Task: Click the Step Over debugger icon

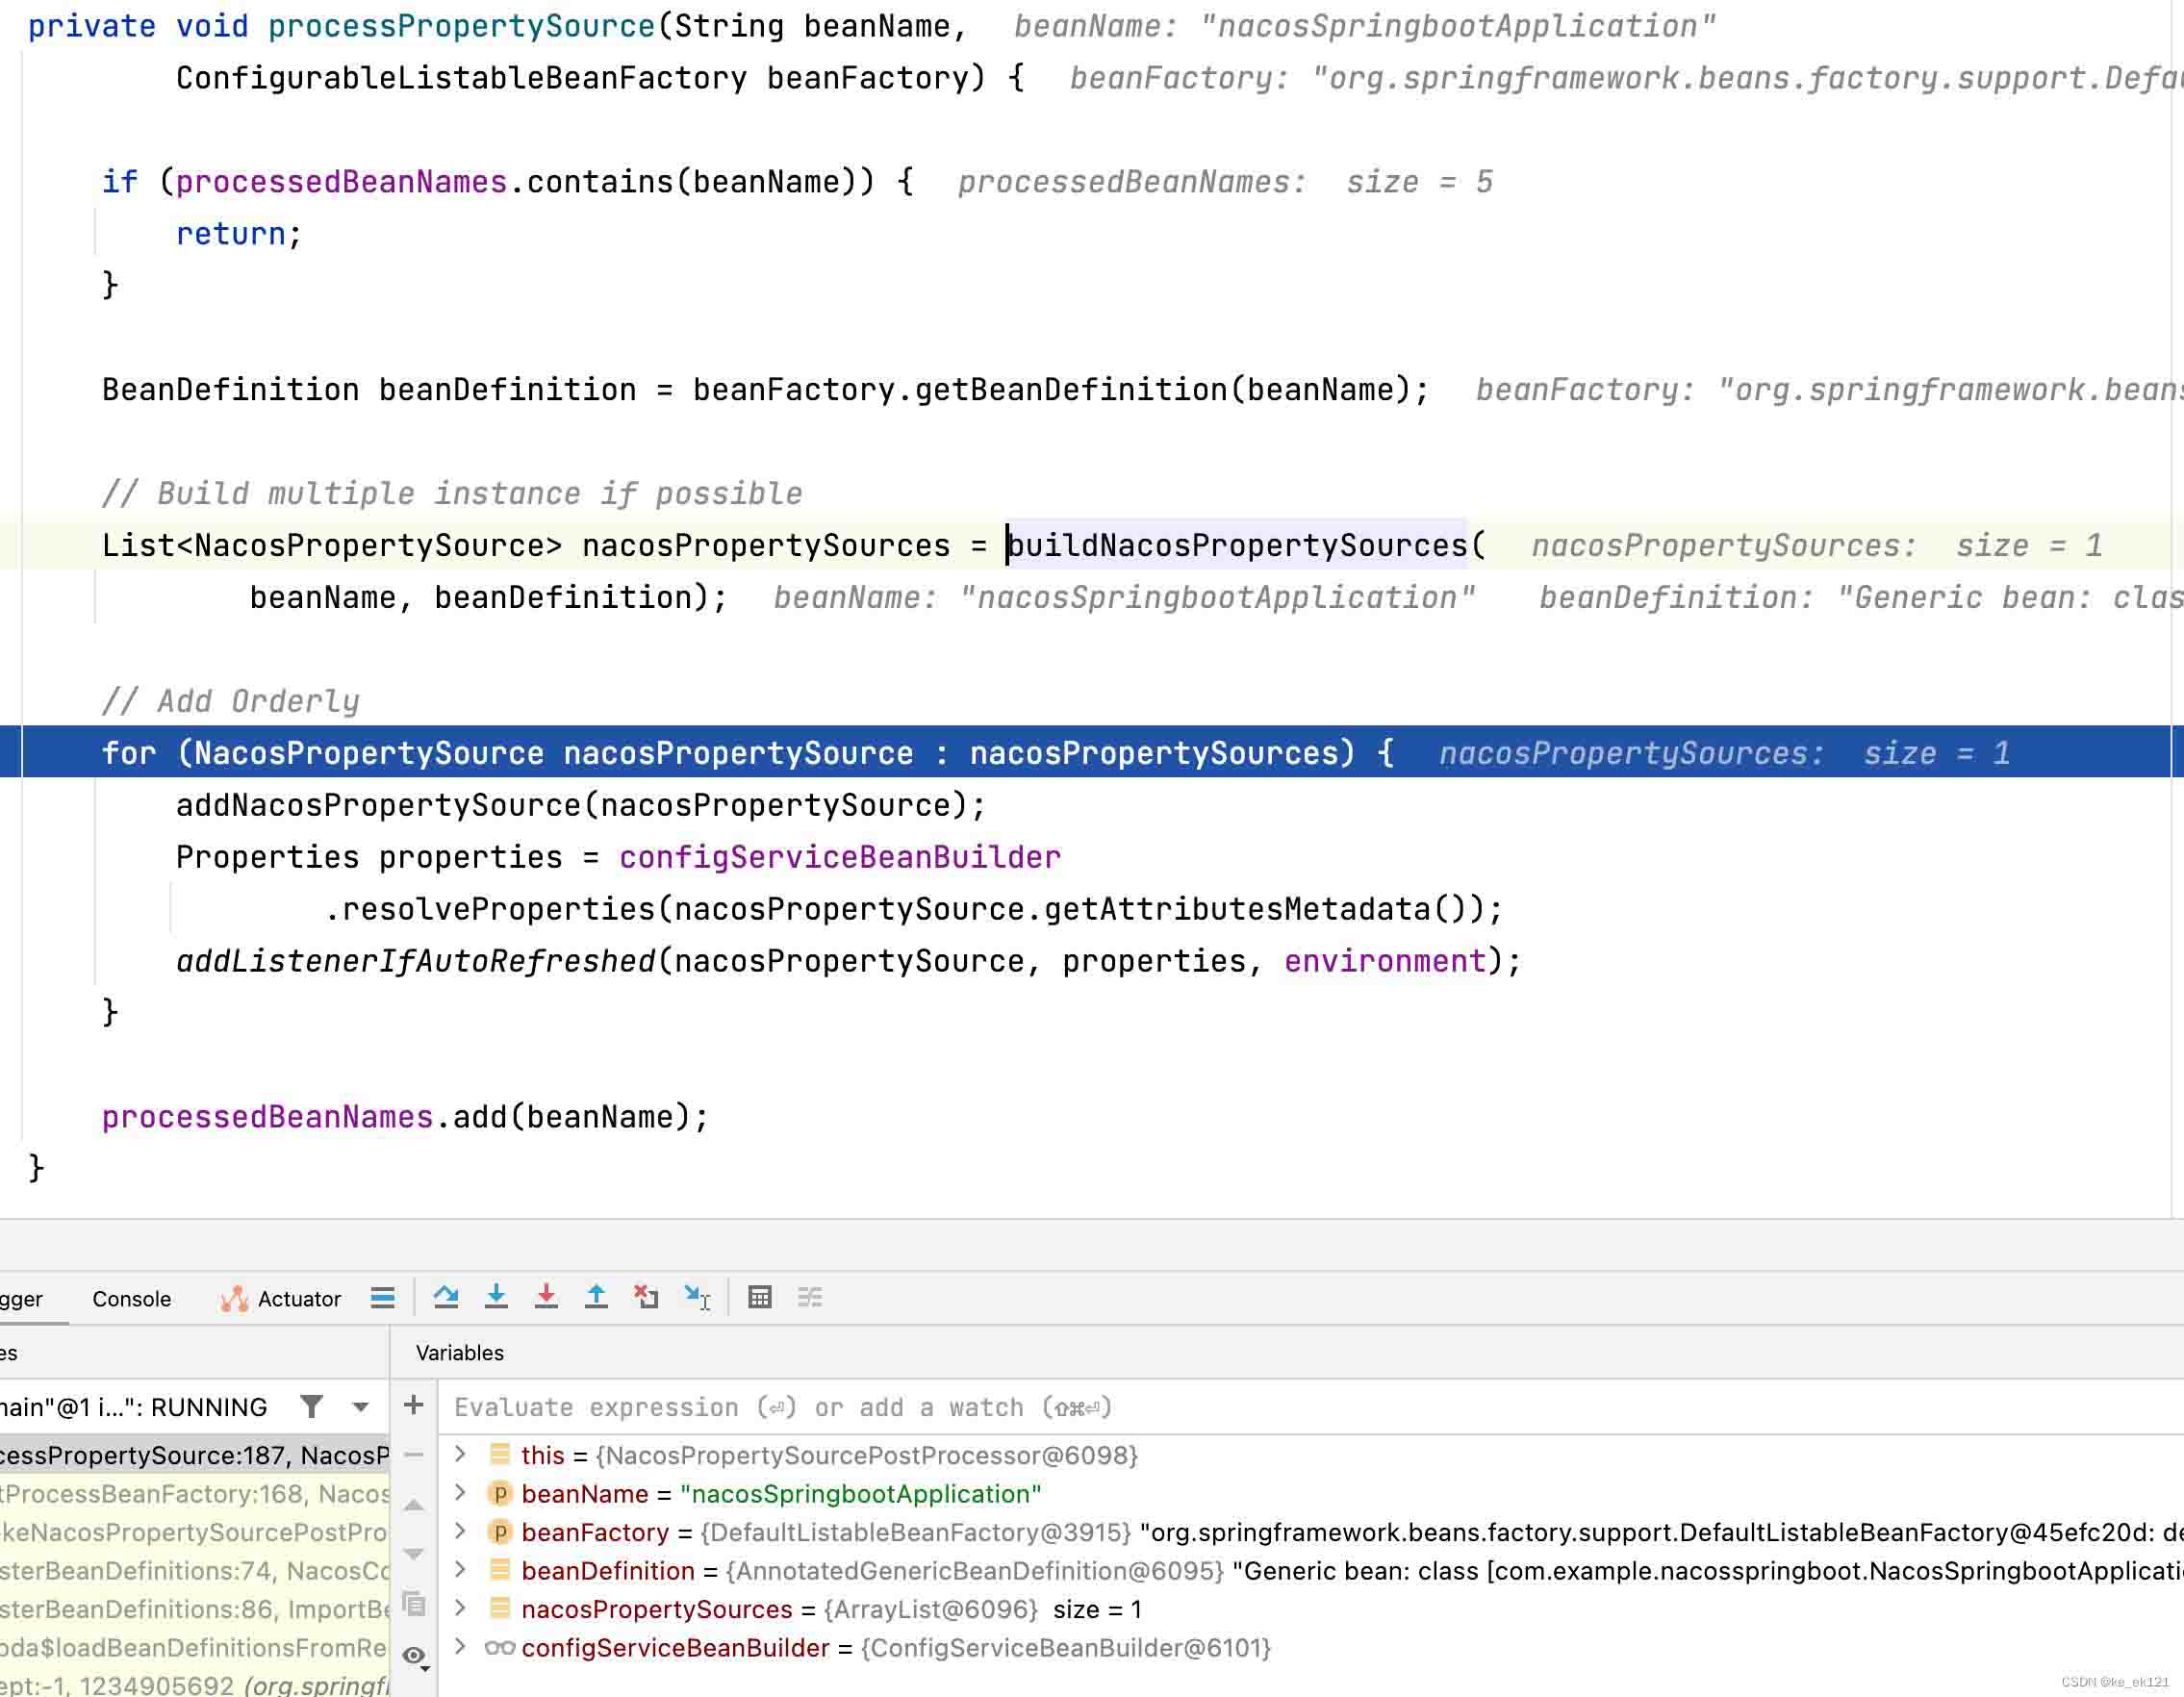Action: click(446, 1297)
